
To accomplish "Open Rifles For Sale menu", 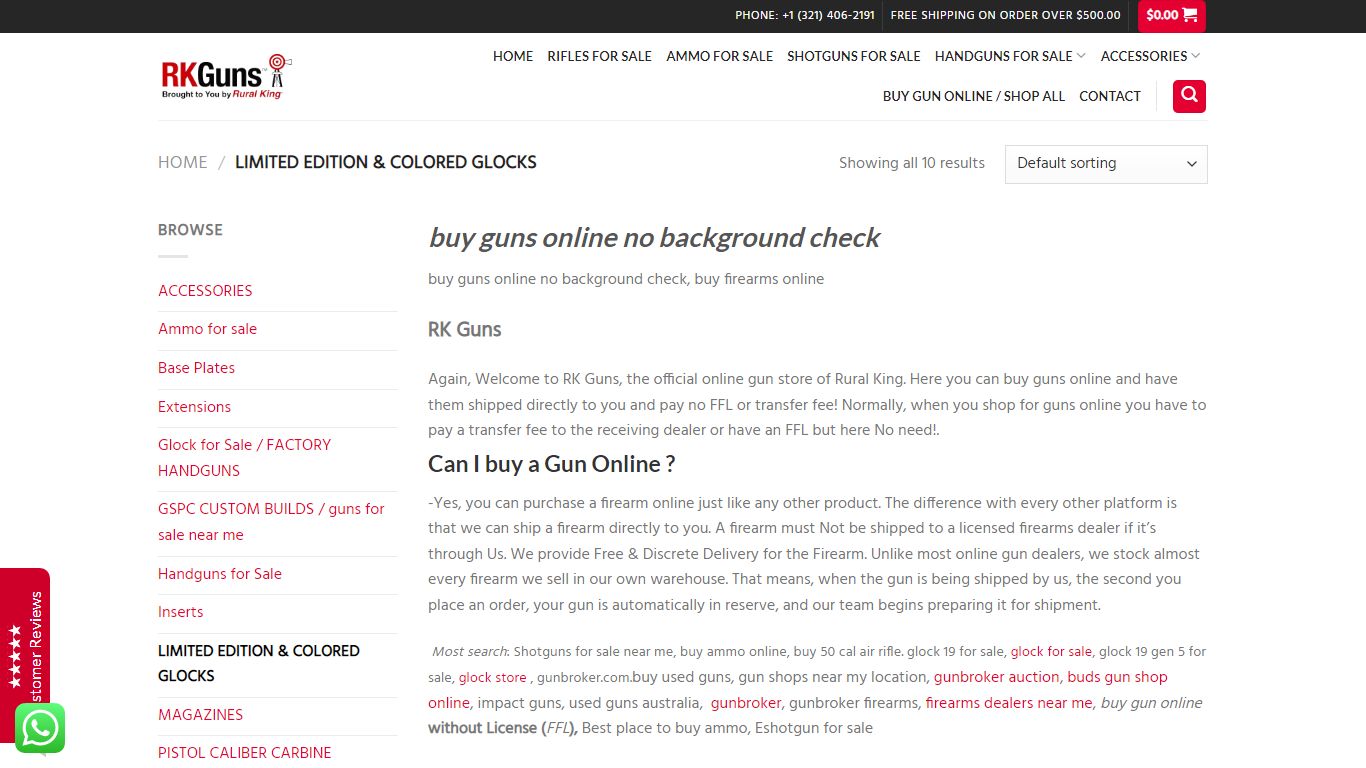I will tap(599, 56).
